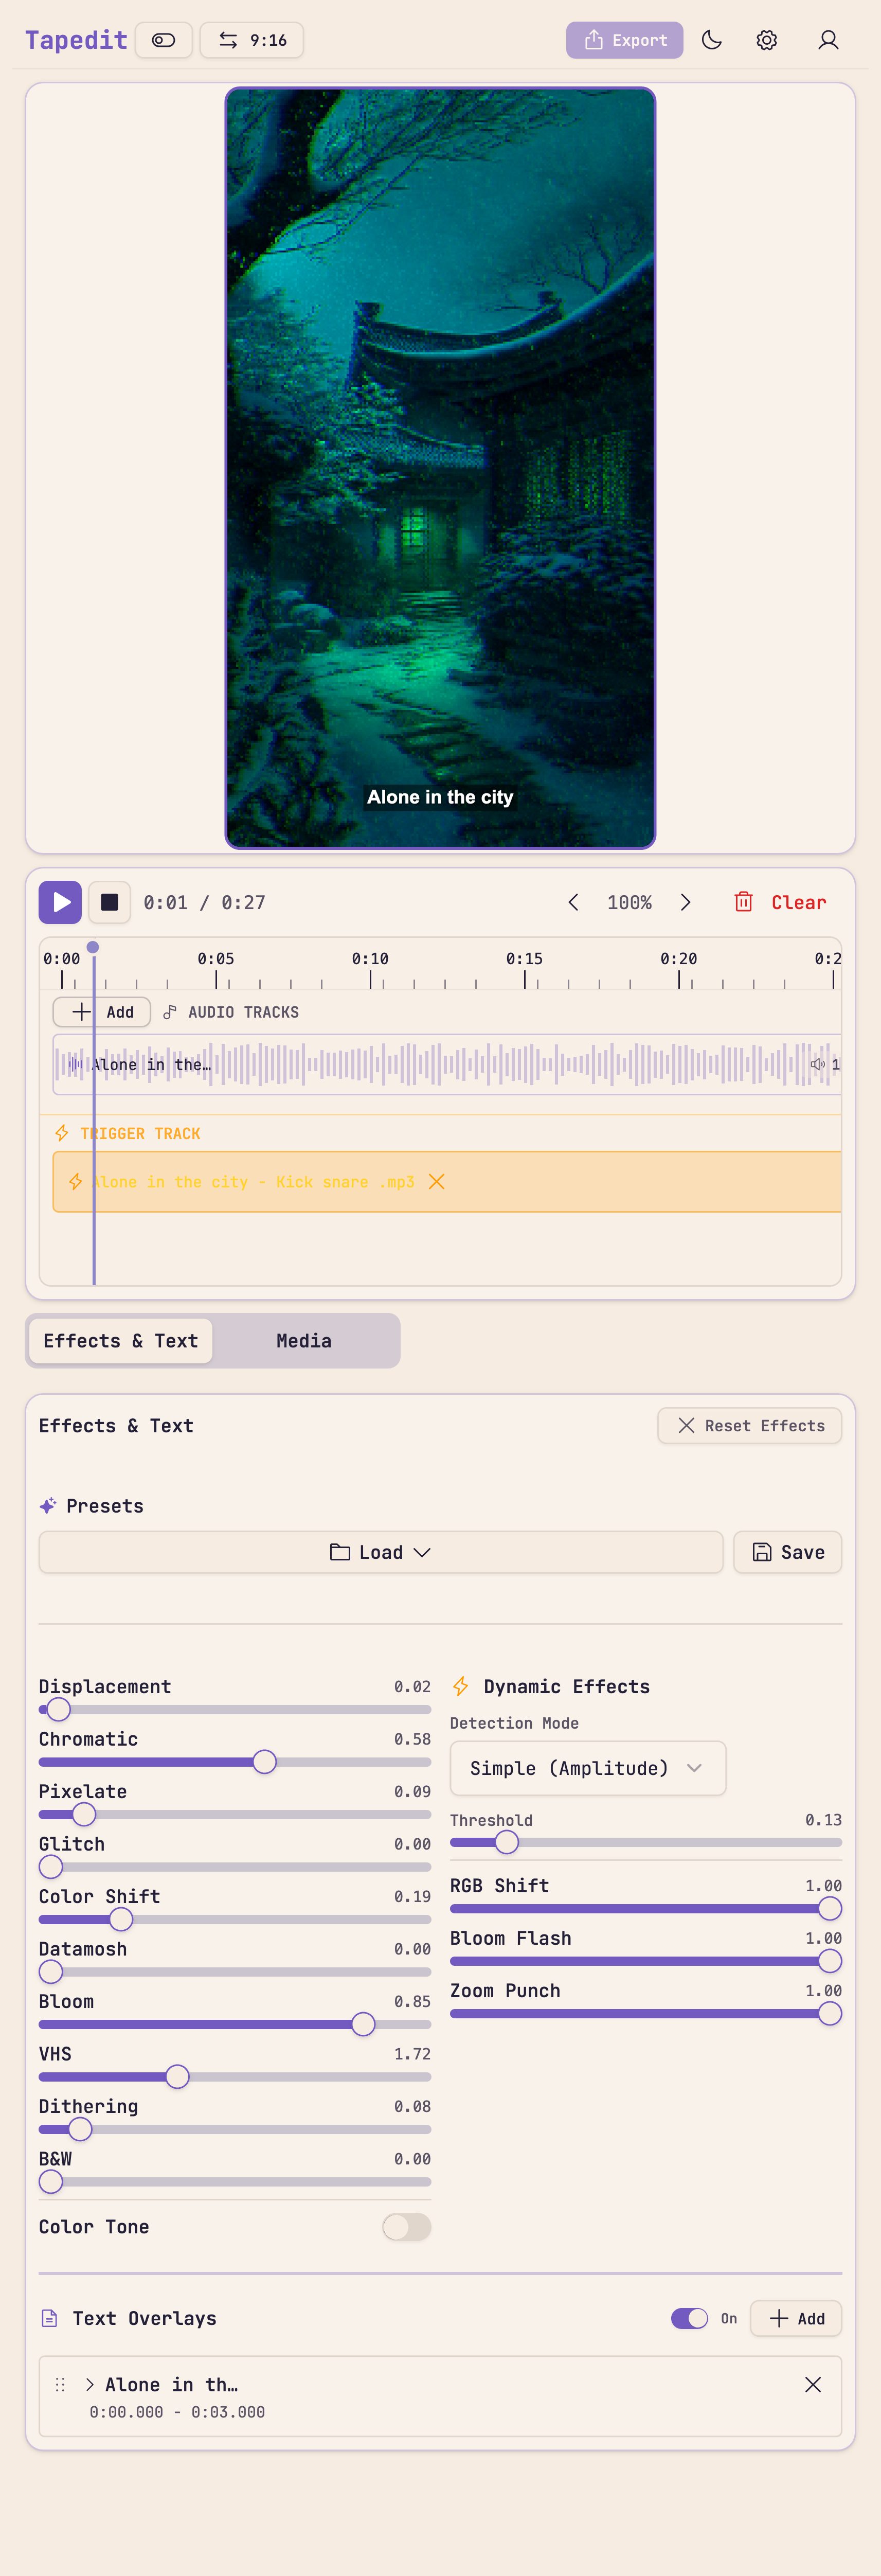
Task: Click volume icon on audio track
Action: tap(817, 1064)
